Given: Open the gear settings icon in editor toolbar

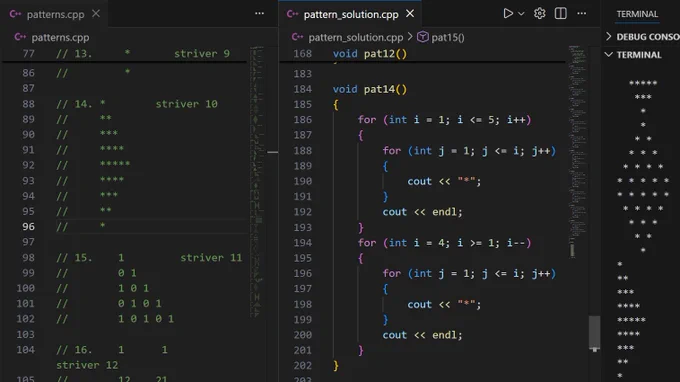Looking at the screenshot, I should click(x=539, y=13).
